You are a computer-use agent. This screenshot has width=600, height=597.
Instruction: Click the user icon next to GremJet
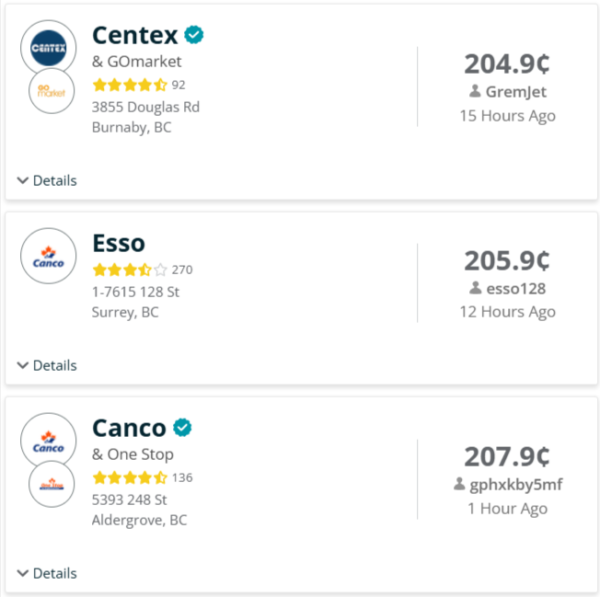click(x=475, y=92)
